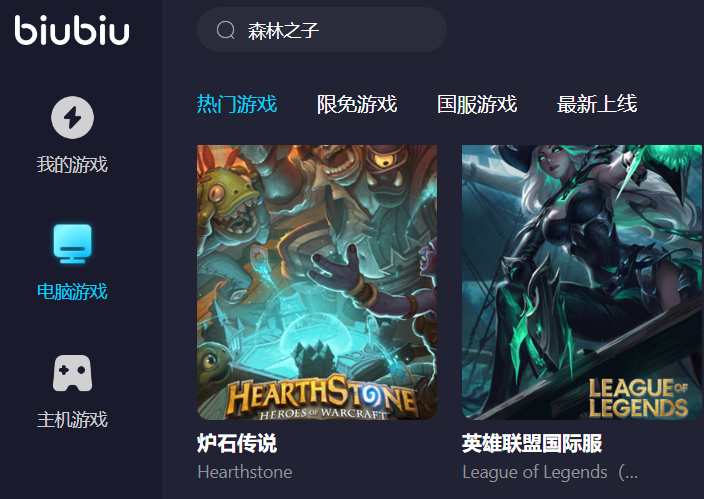Click the Hearthstone English subtitle
Screen dimensions: 704x499
tap(245, 472)
